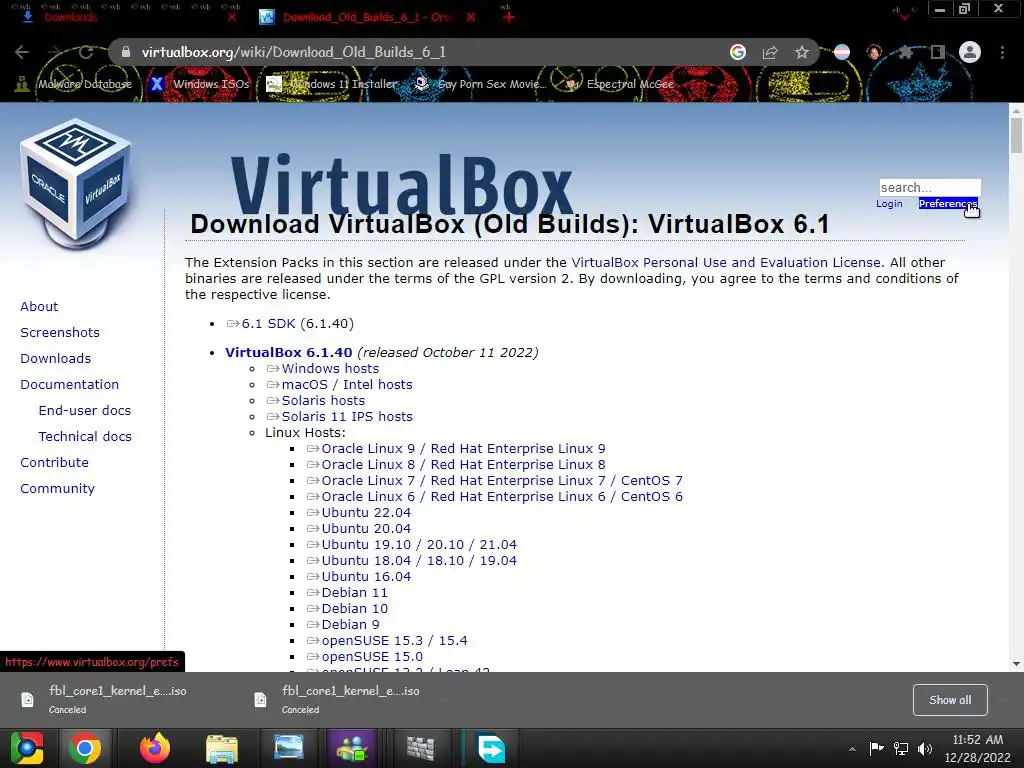Show hidden system tray icons arrow
Image resolution: width=1024 pixels, height=768 pixels.
(x=852, y=749)
